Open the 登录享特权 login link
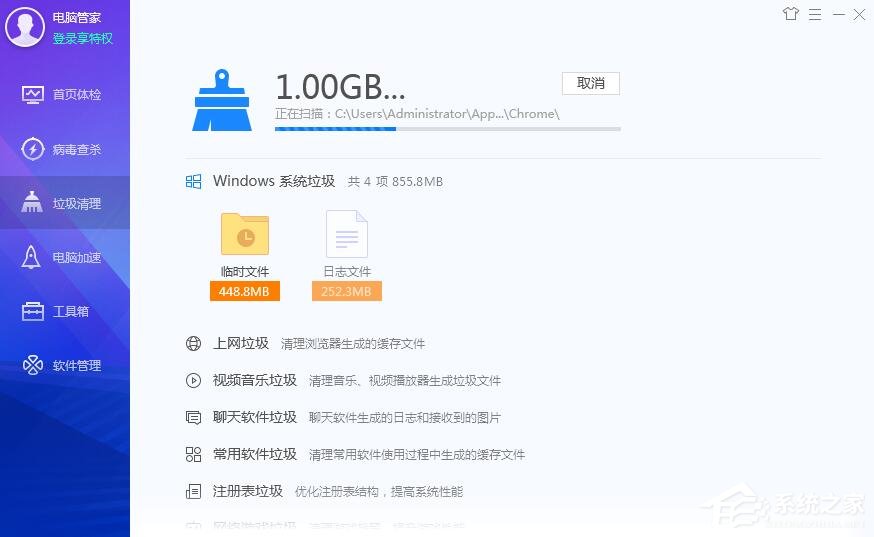Viewport: 874px width, 537px height. [82, 38]
